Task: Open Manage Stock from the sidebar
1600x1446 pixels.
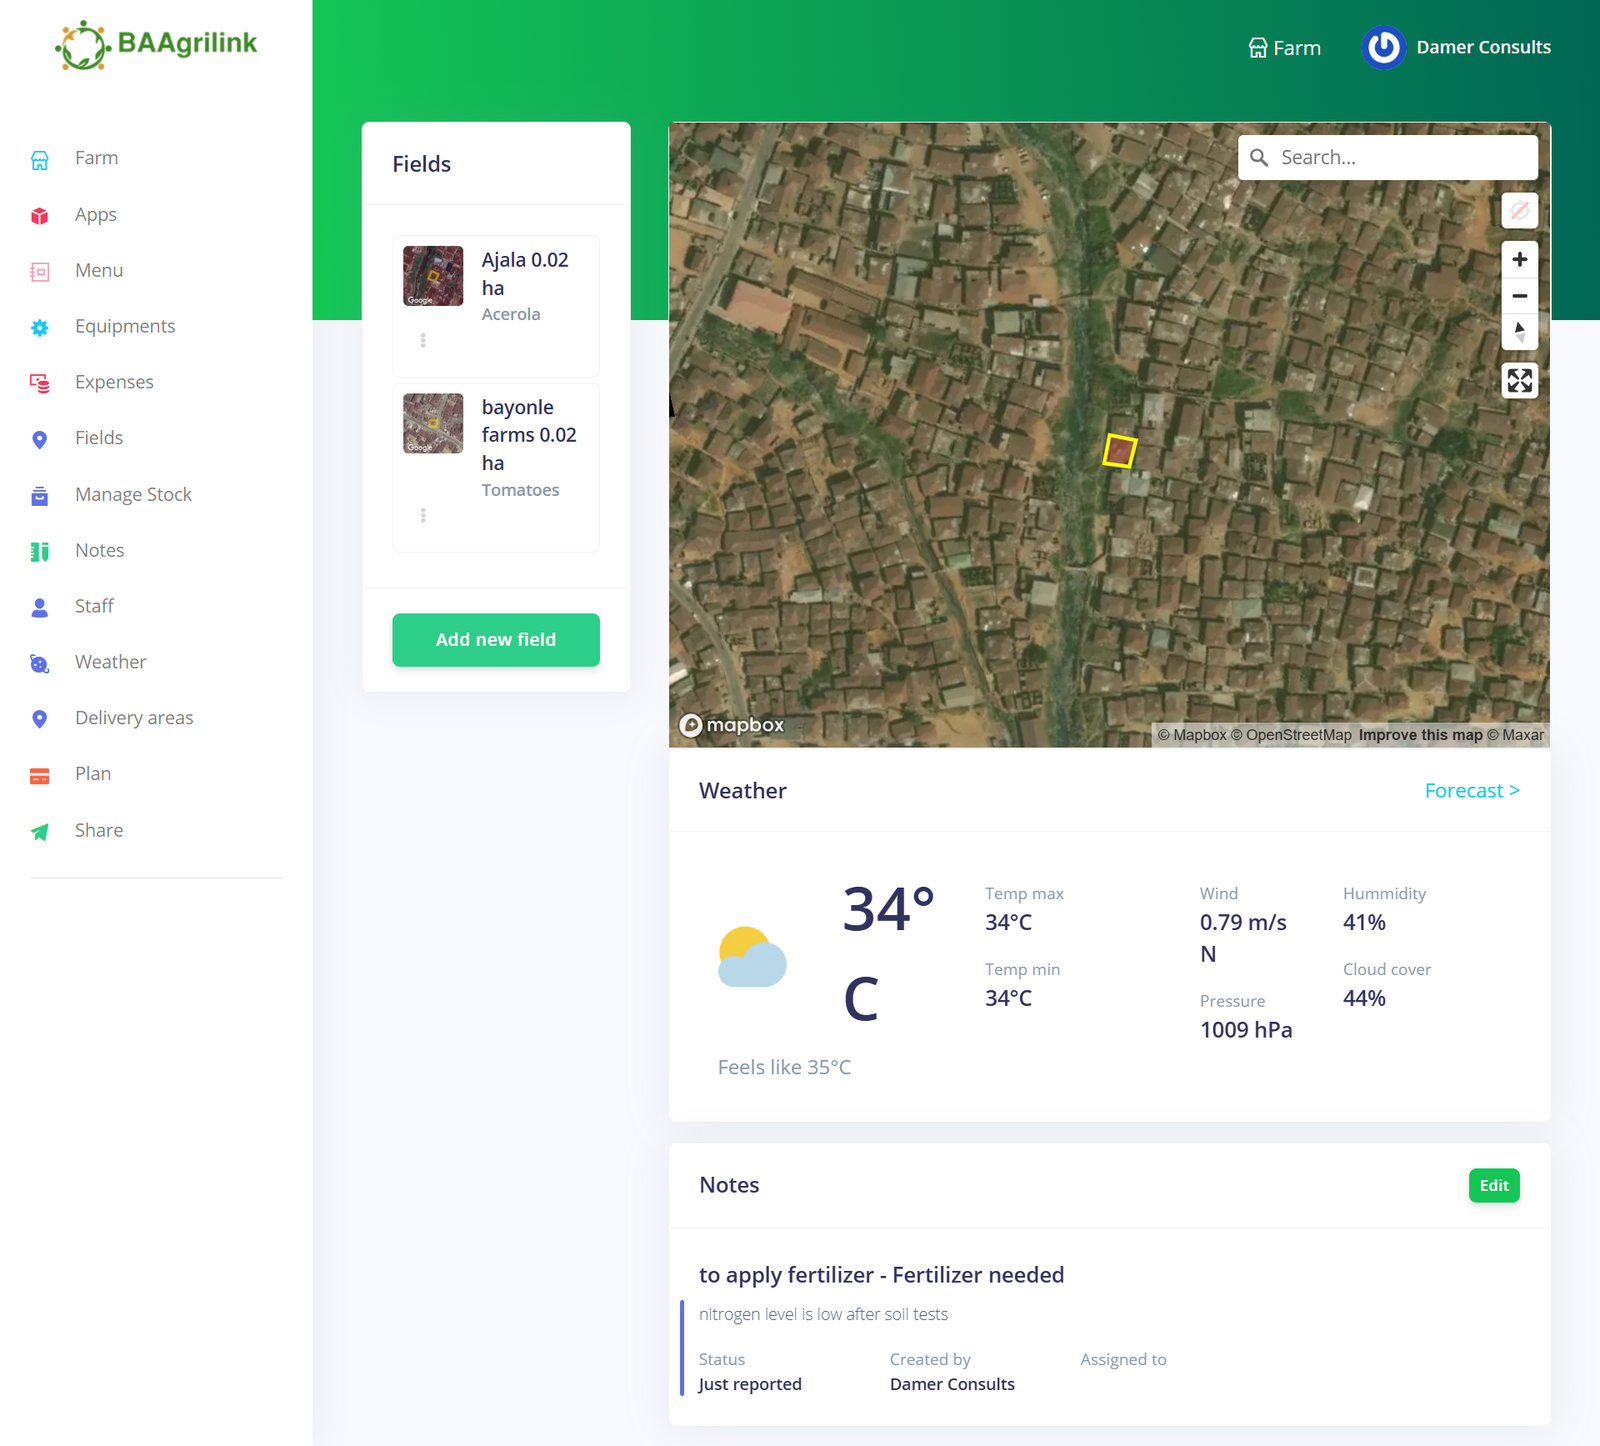Action: (x=133, y=495)
